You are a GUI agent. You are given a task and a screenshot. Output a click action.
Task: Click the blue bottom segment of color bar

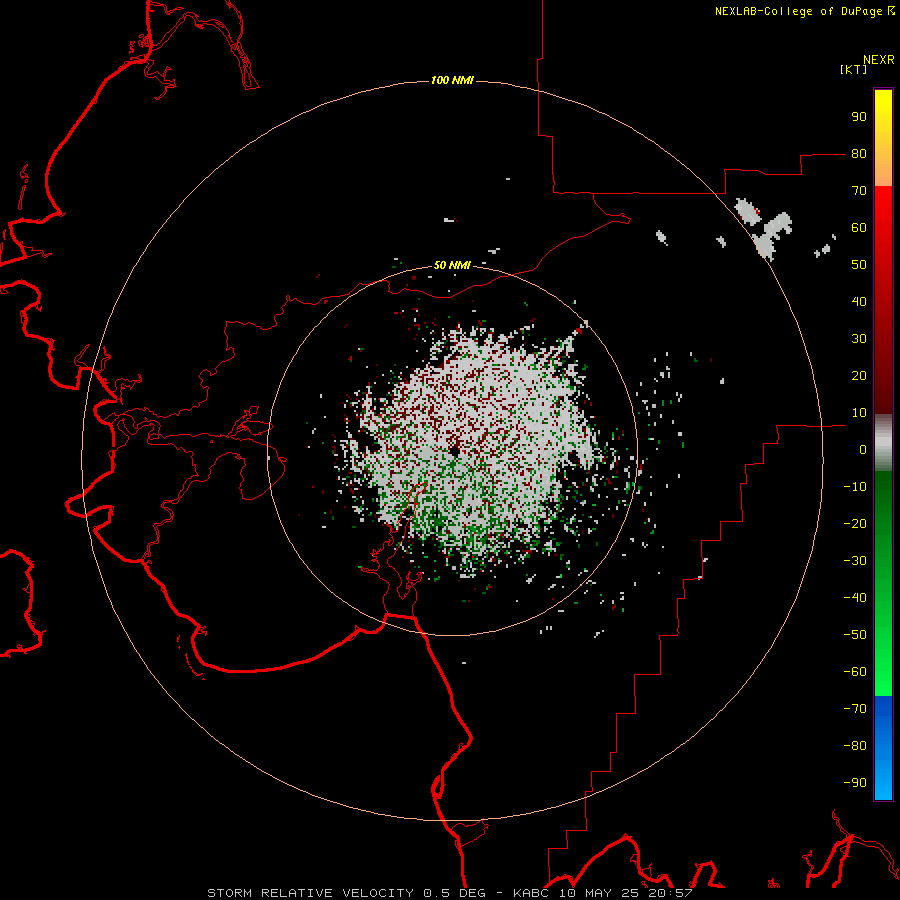click(x=883, y=748)
